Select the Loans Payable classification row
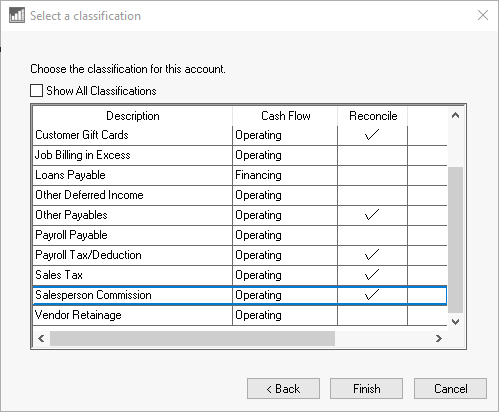 click(240, 175)
